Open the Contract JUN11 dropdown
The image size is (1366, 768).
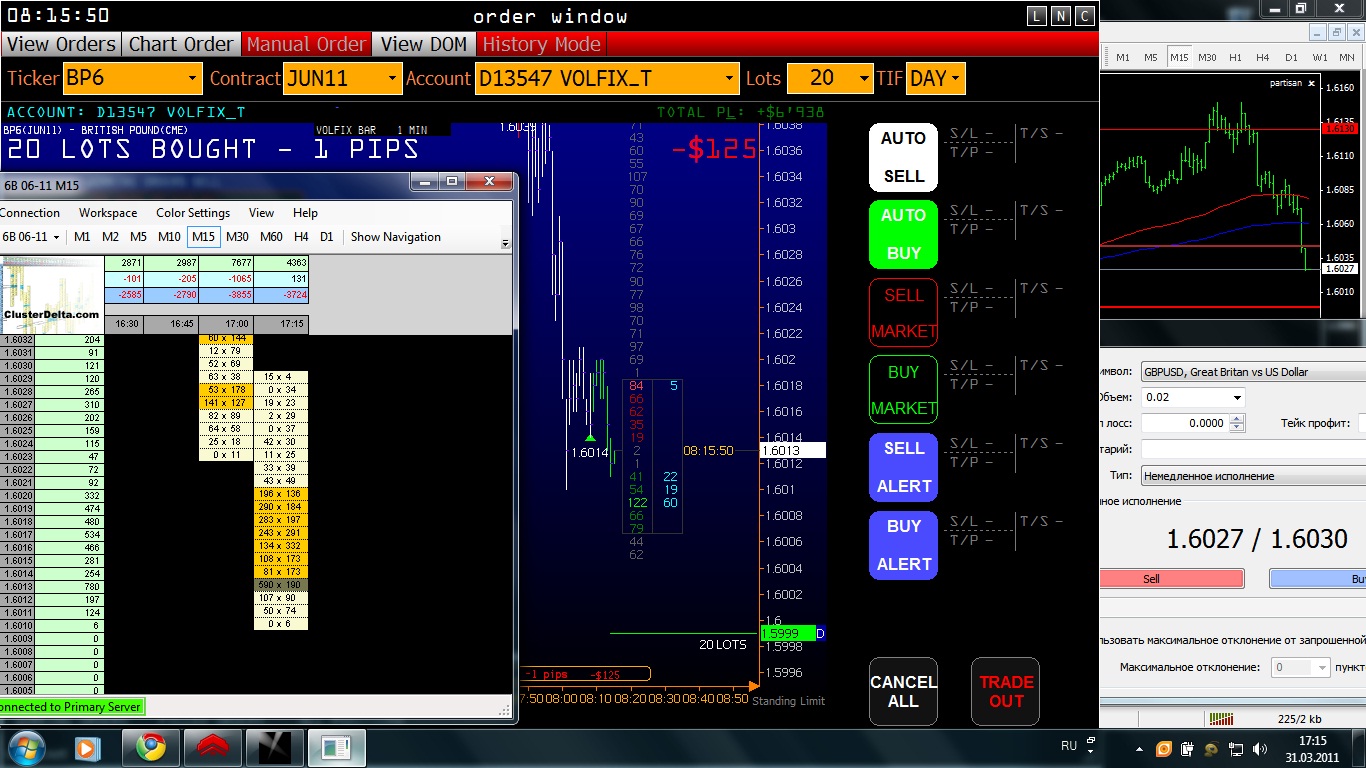393,78
